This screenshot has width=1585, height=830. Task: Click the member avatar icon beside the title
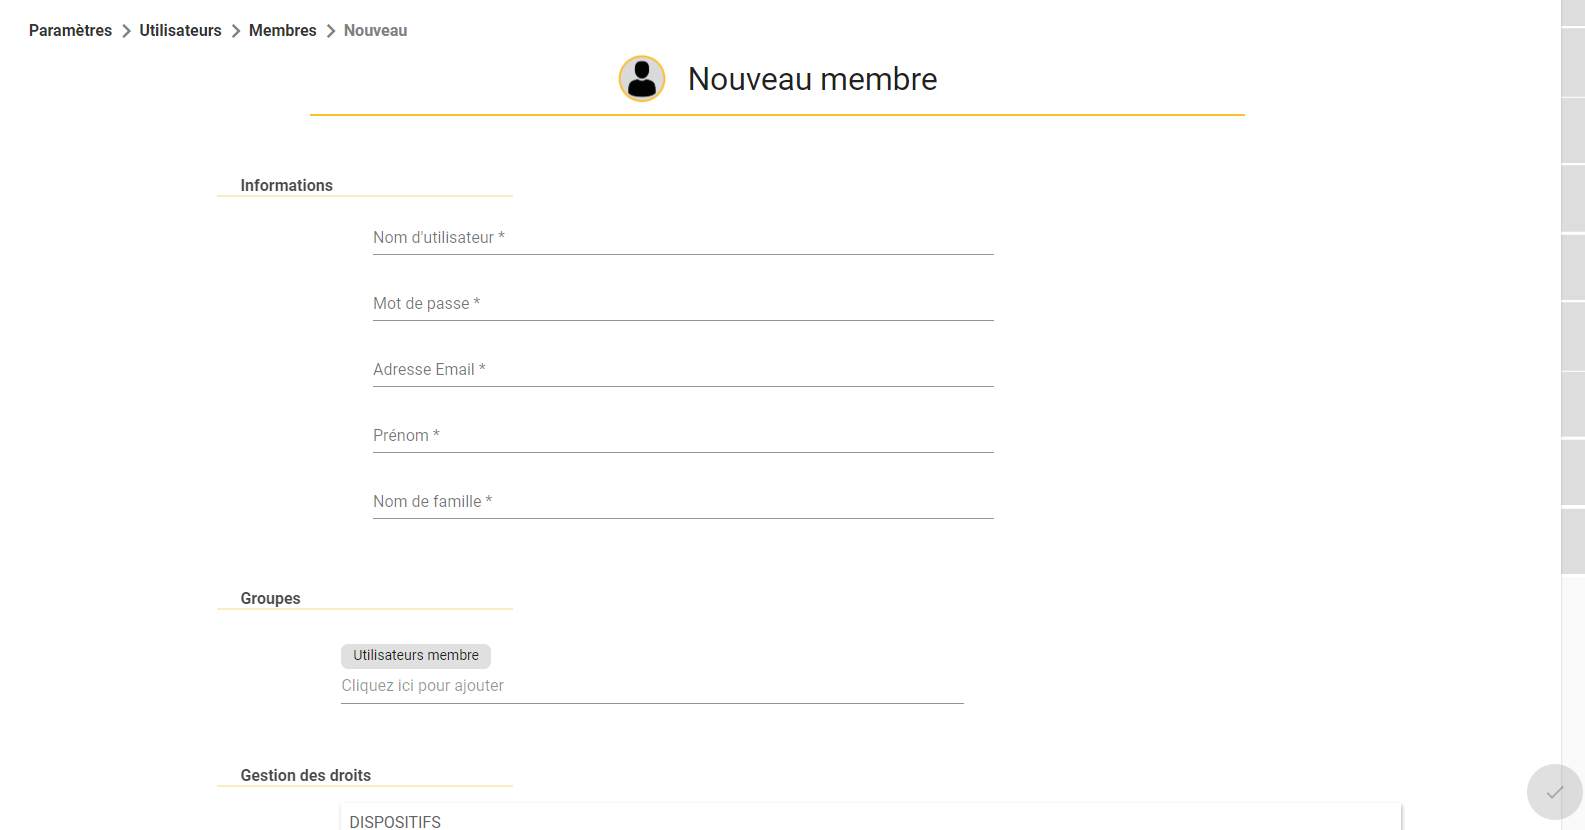click(x=642, y=79)
